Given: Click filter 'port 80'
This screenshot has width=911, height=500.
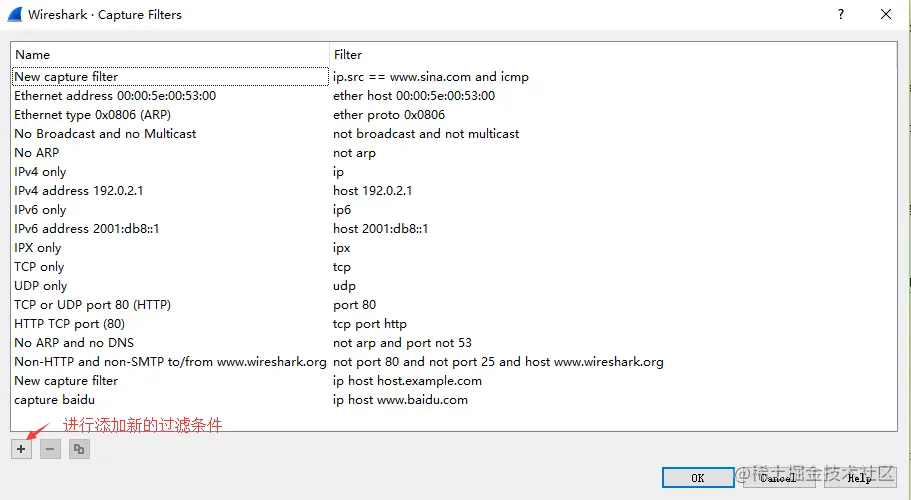Looking at the screenshot, I should 354,305.
